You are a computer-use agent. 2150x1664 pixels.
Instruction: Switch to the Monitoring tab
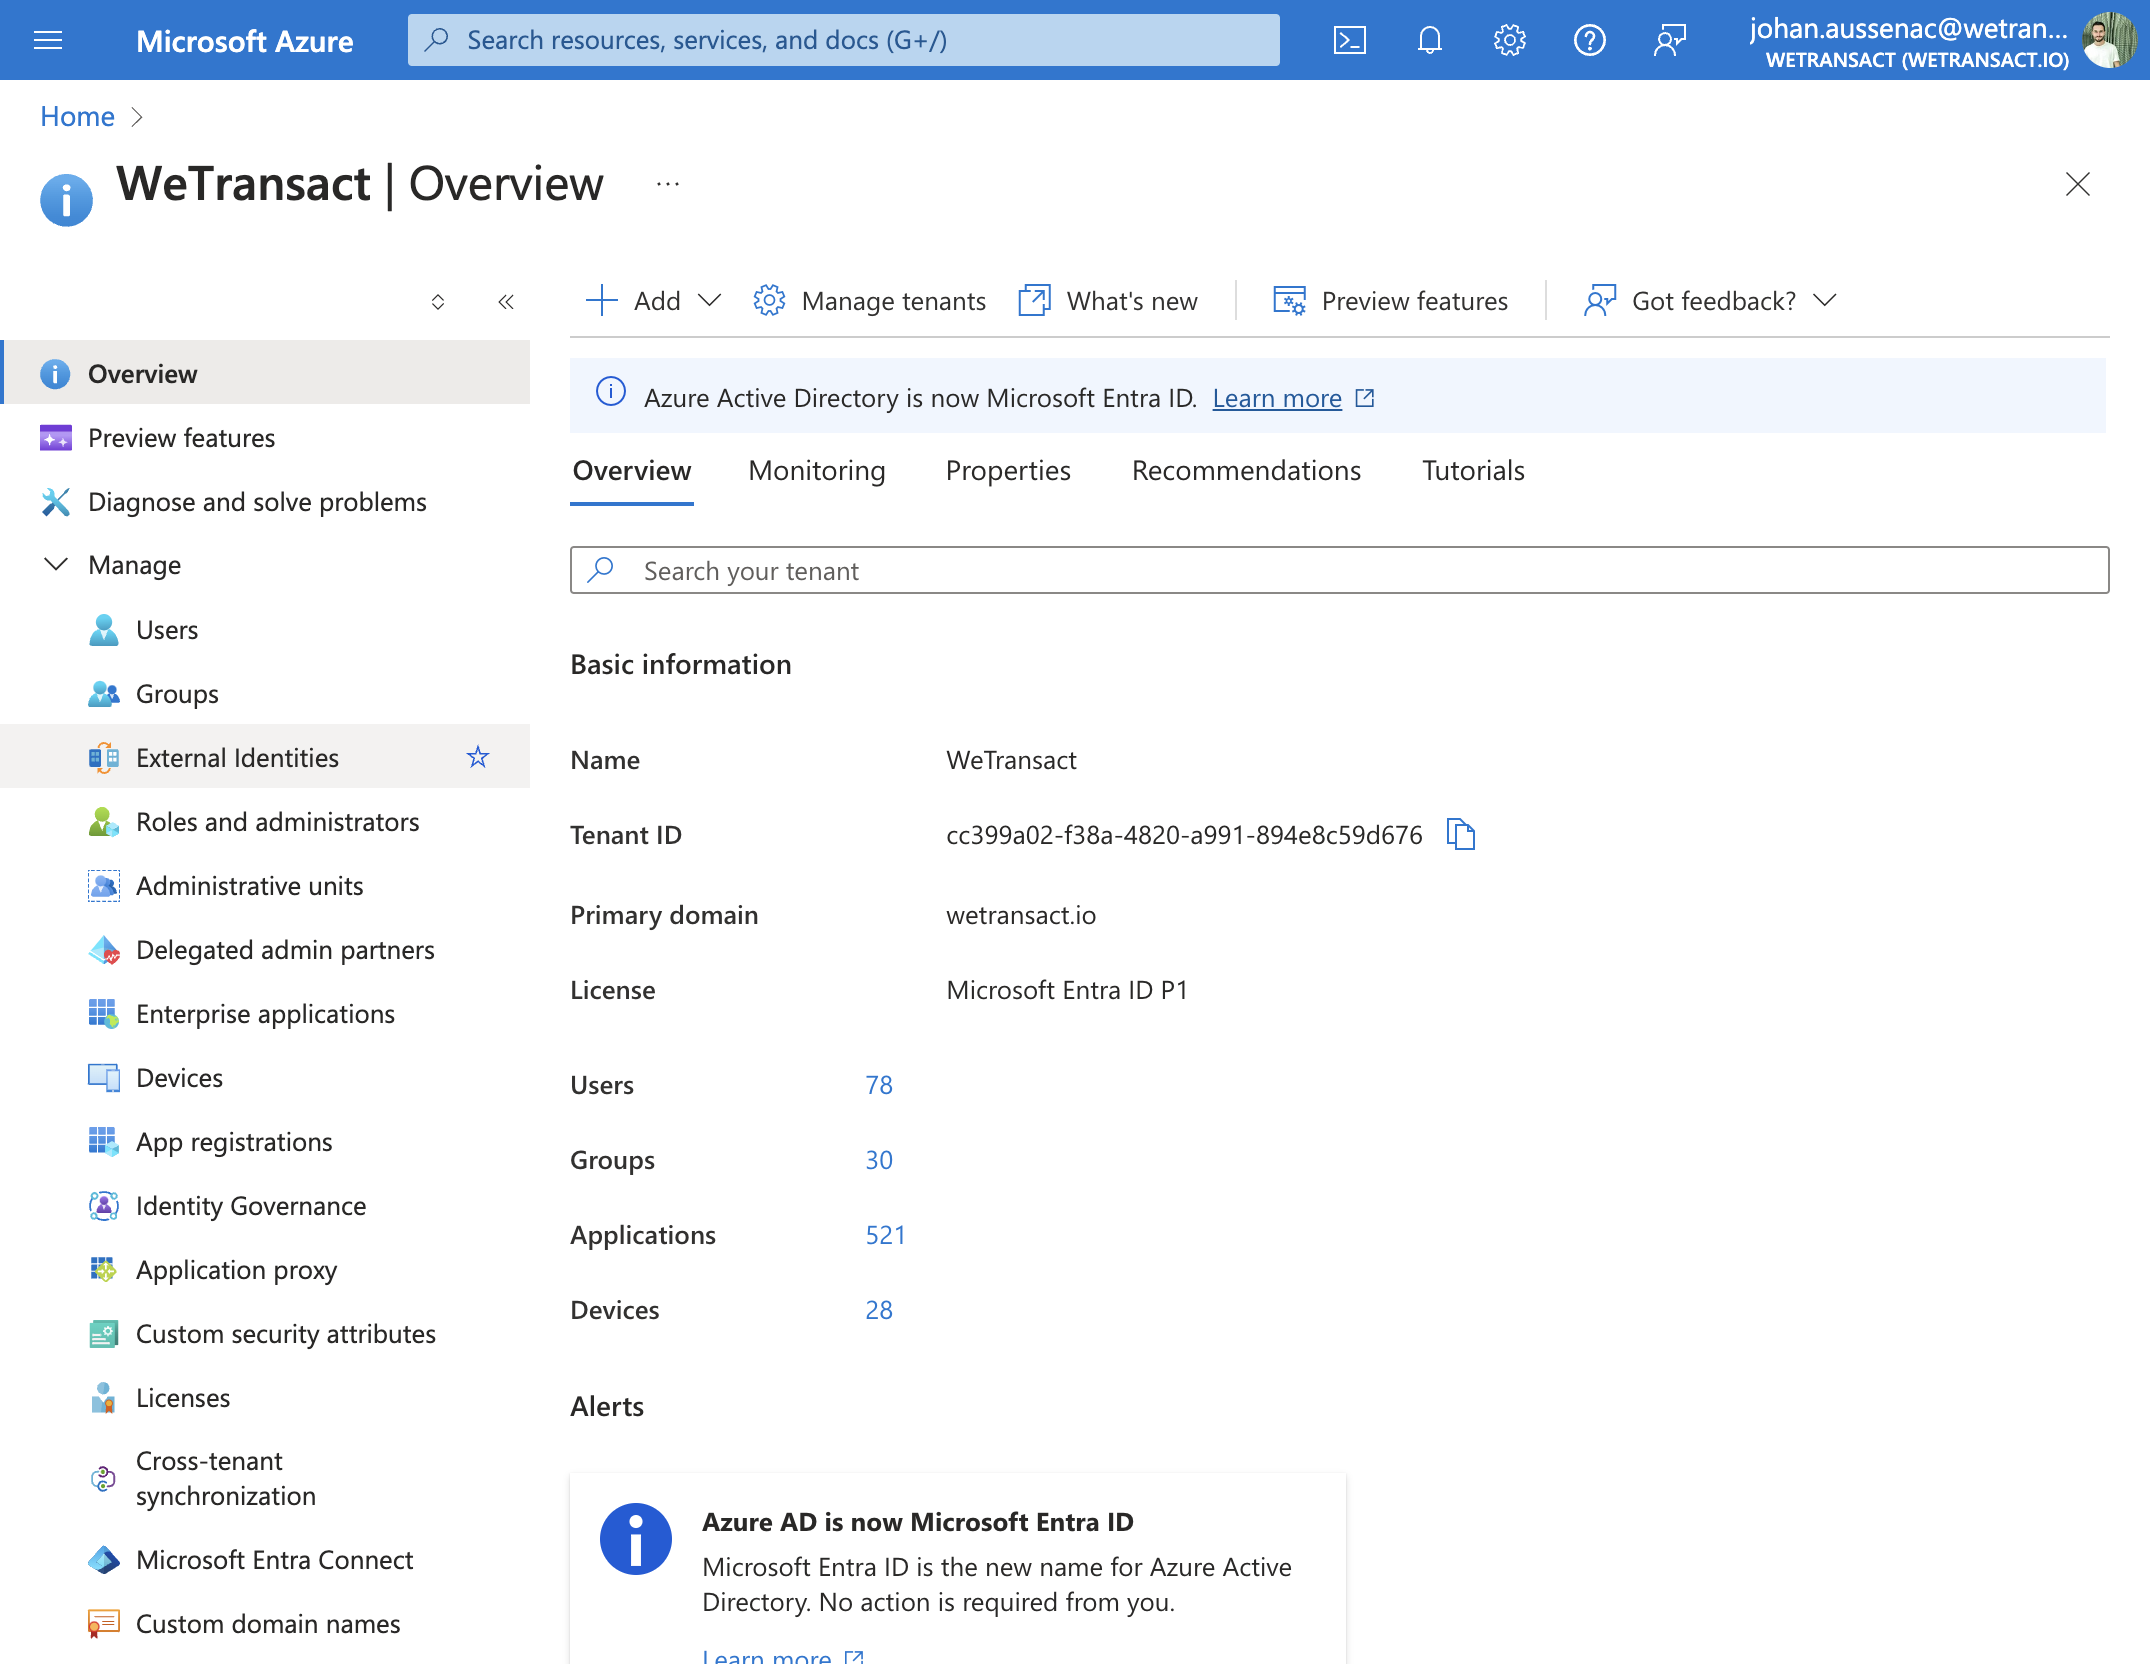817,471
